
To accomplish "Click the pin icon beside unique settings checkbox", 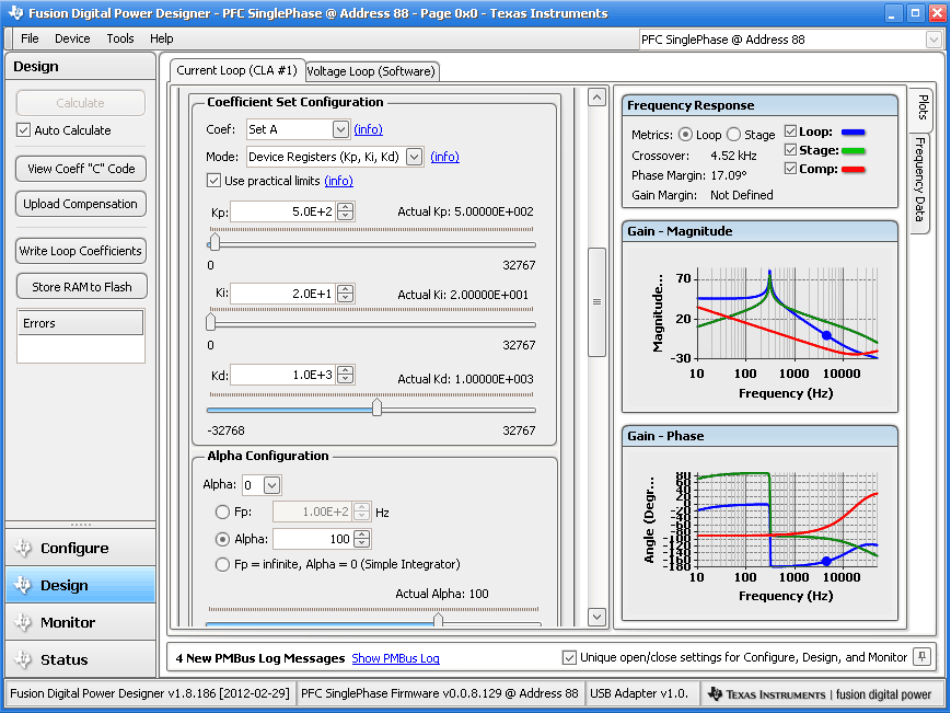I will 922,657.
